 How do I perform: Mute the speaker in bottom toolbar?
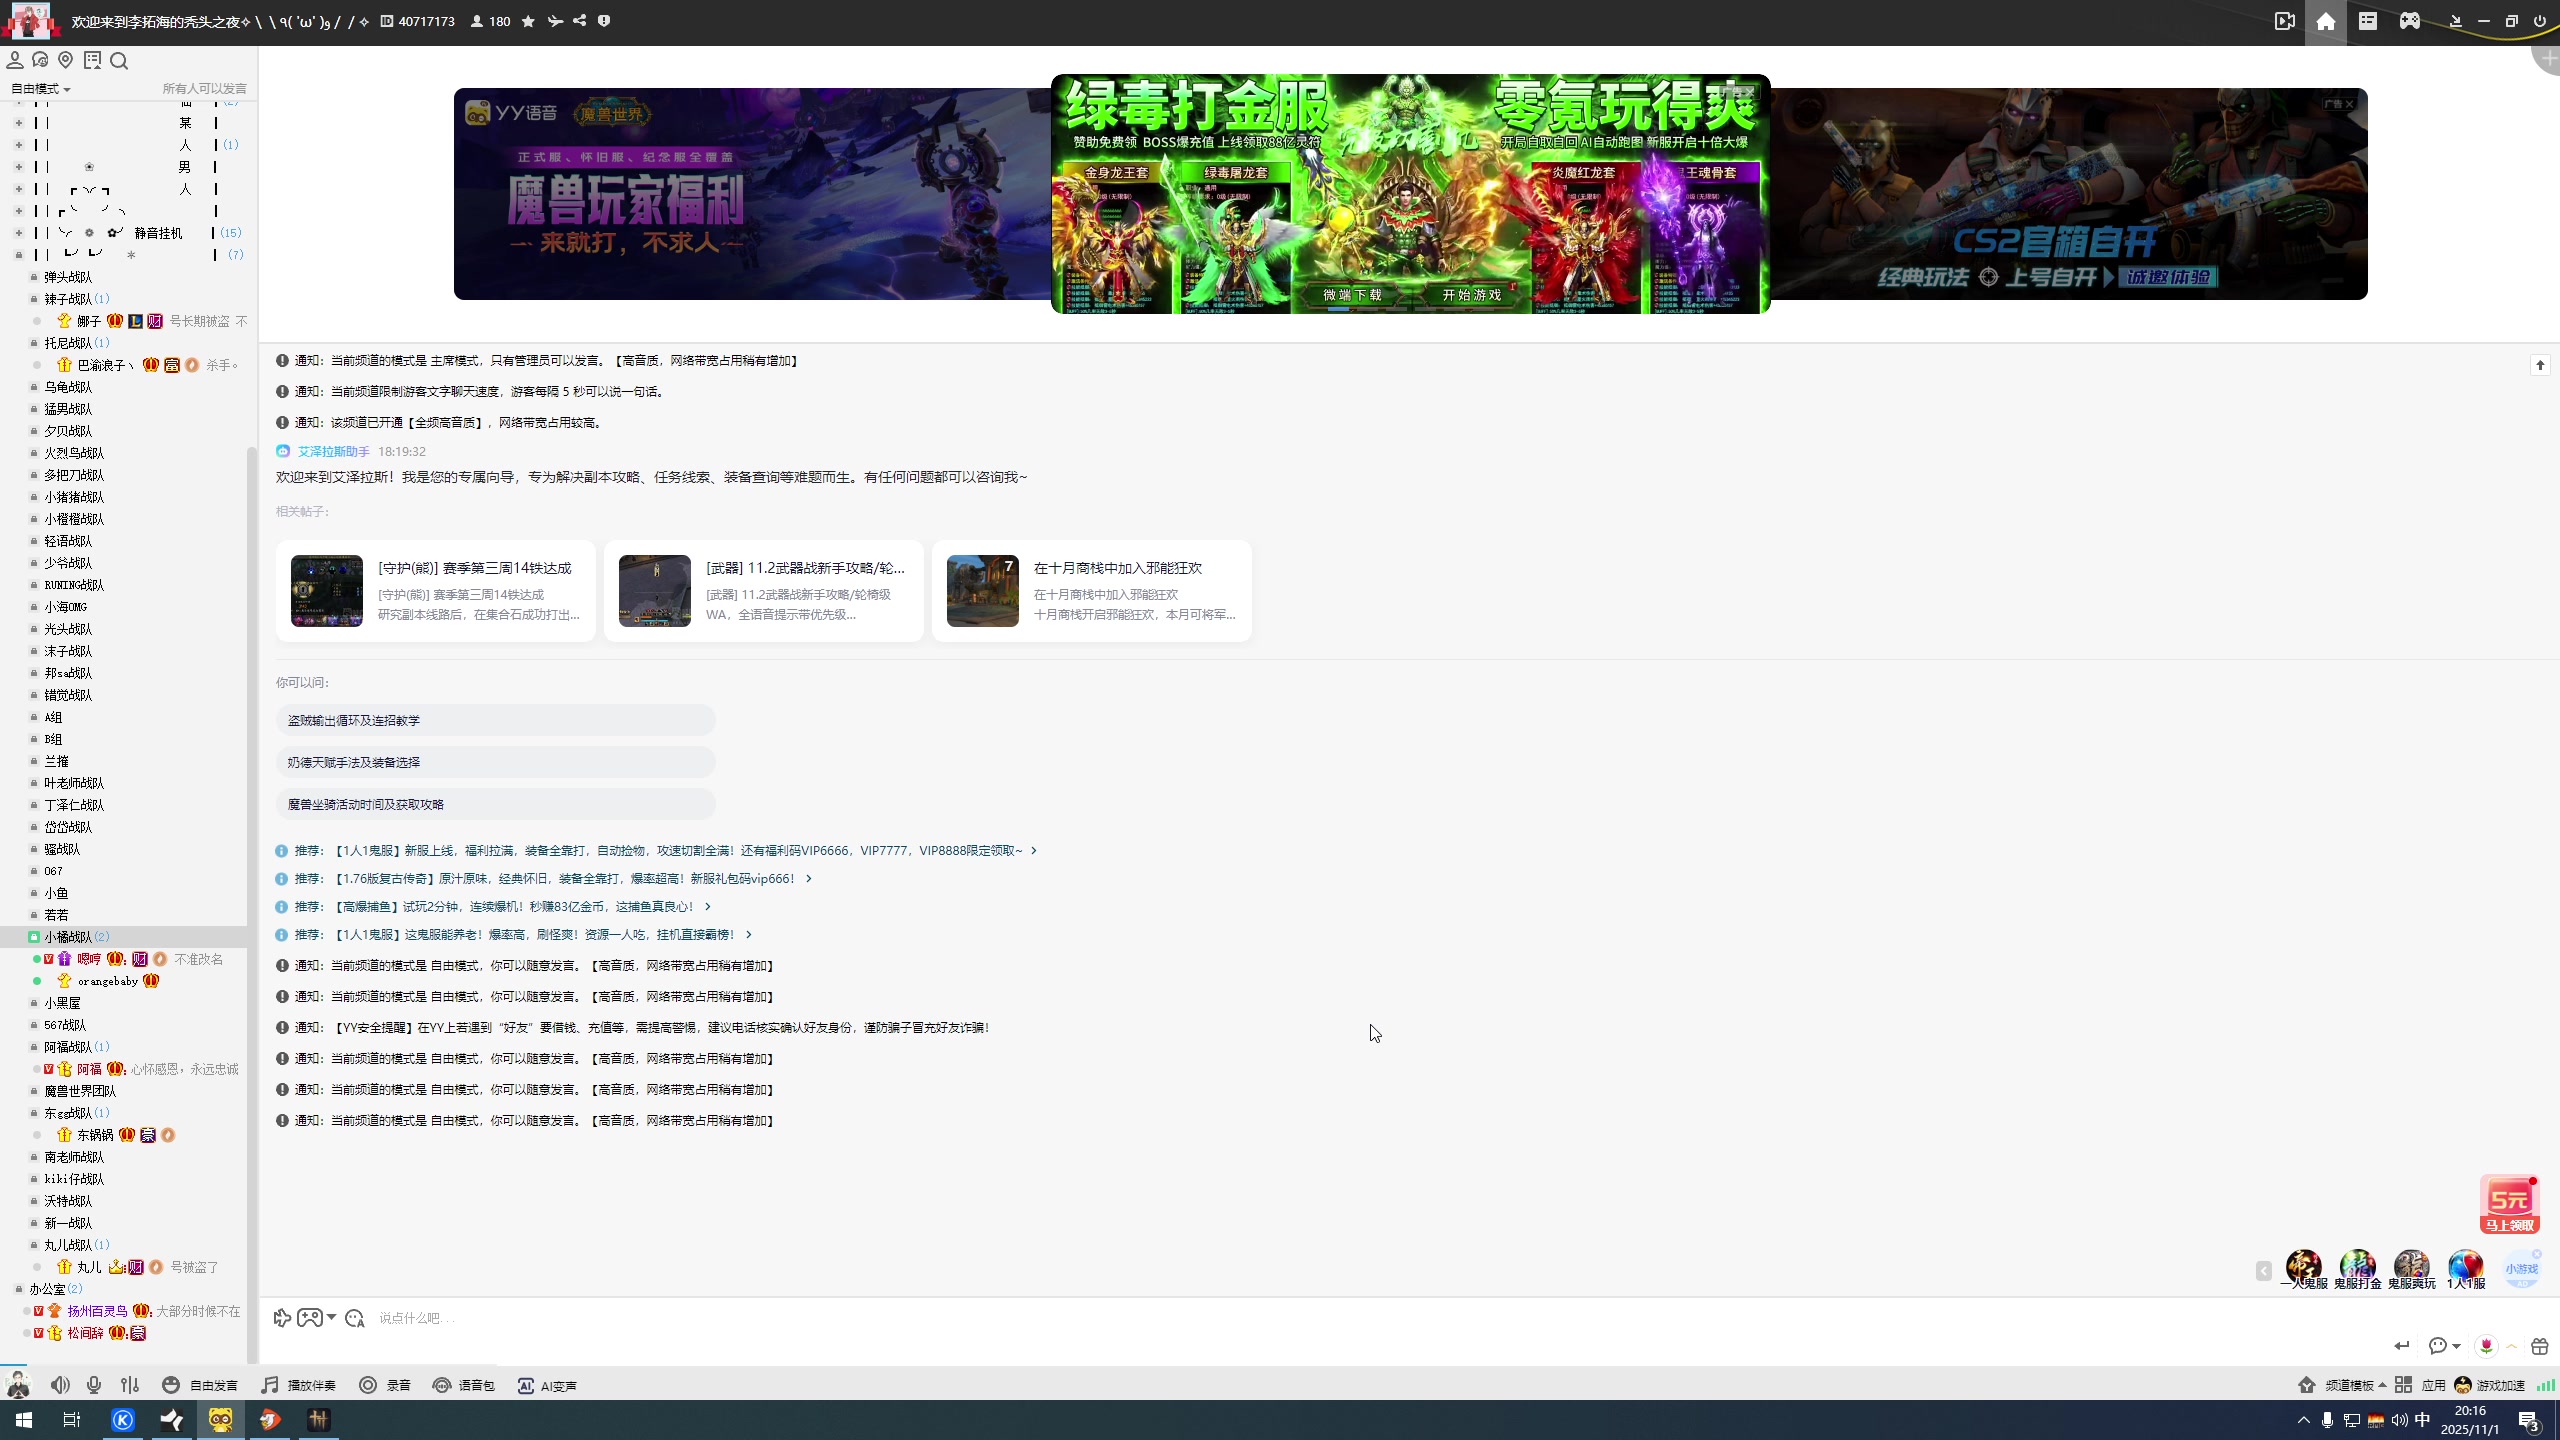coord(60,1385)
